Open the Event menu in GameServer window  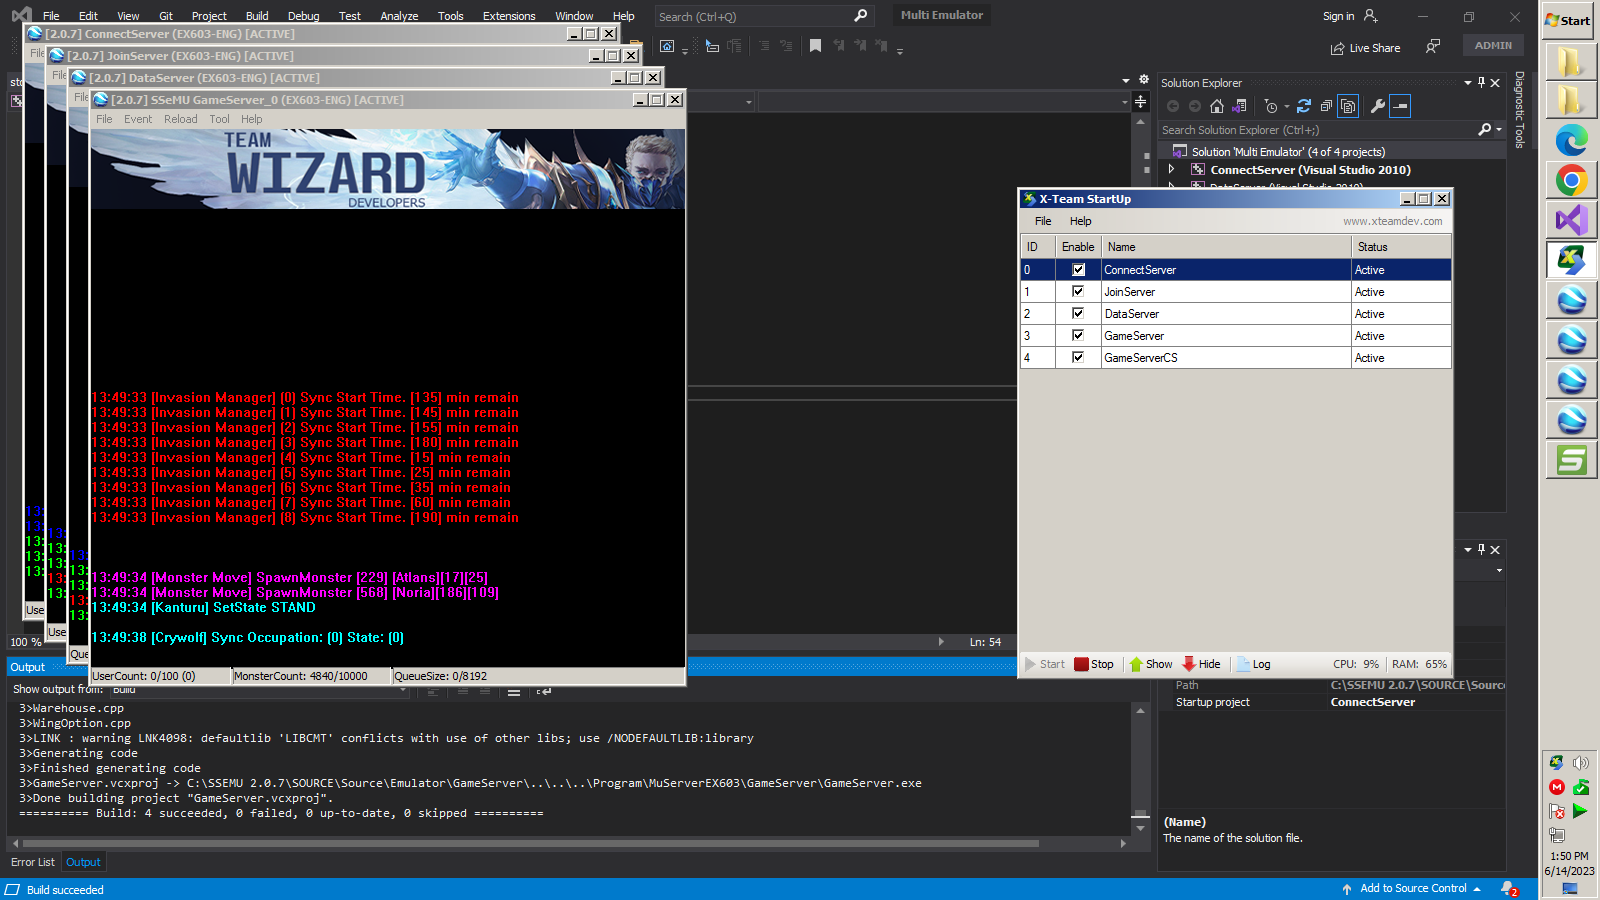coord(138,119)
